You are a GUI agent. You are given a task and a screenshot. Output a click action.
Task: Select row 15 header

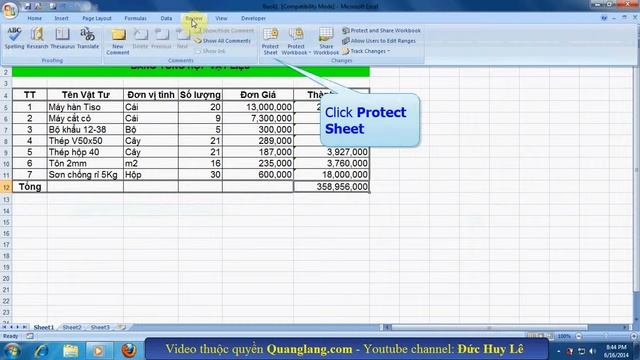(x=6, y=222)
